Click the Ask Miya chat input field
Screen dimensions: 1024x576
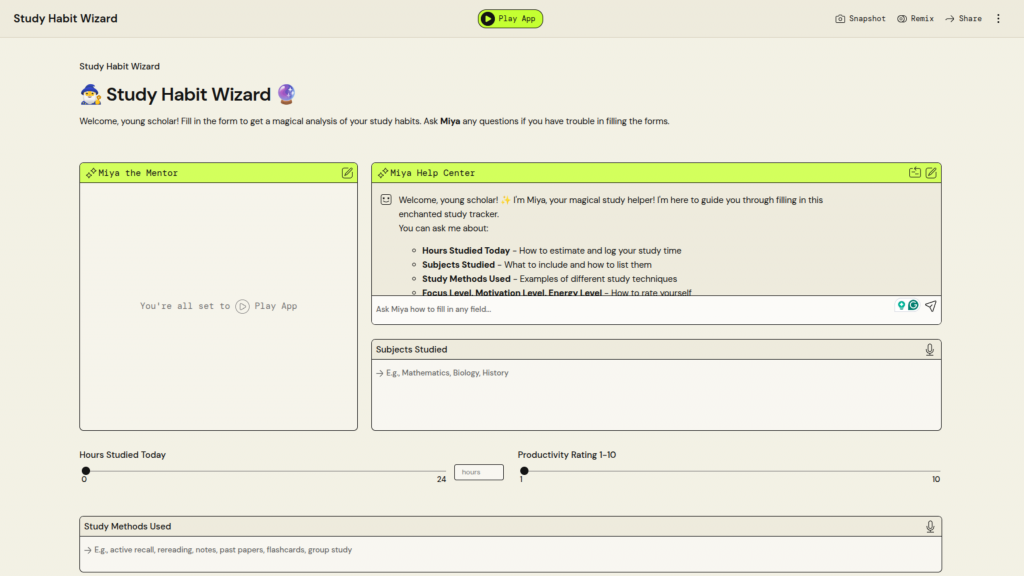click(x=630, y=309)
